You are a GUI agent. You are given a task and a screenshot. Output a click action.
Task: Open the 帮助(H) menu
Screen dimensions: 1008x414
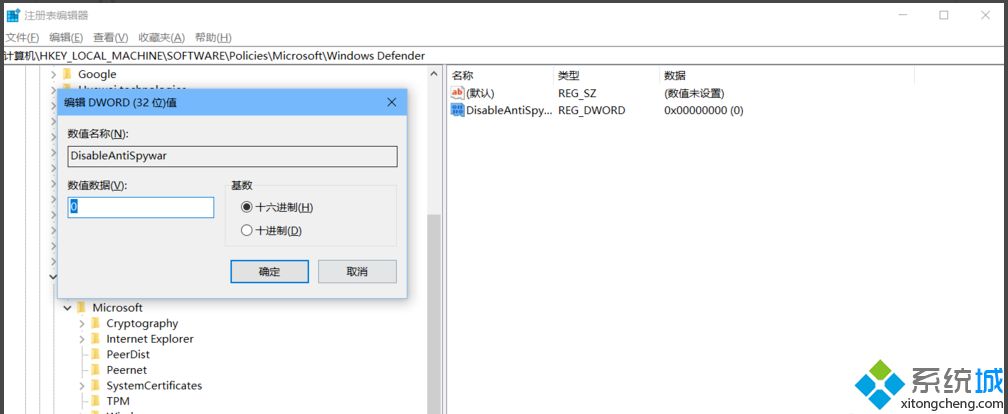(213, 38)
